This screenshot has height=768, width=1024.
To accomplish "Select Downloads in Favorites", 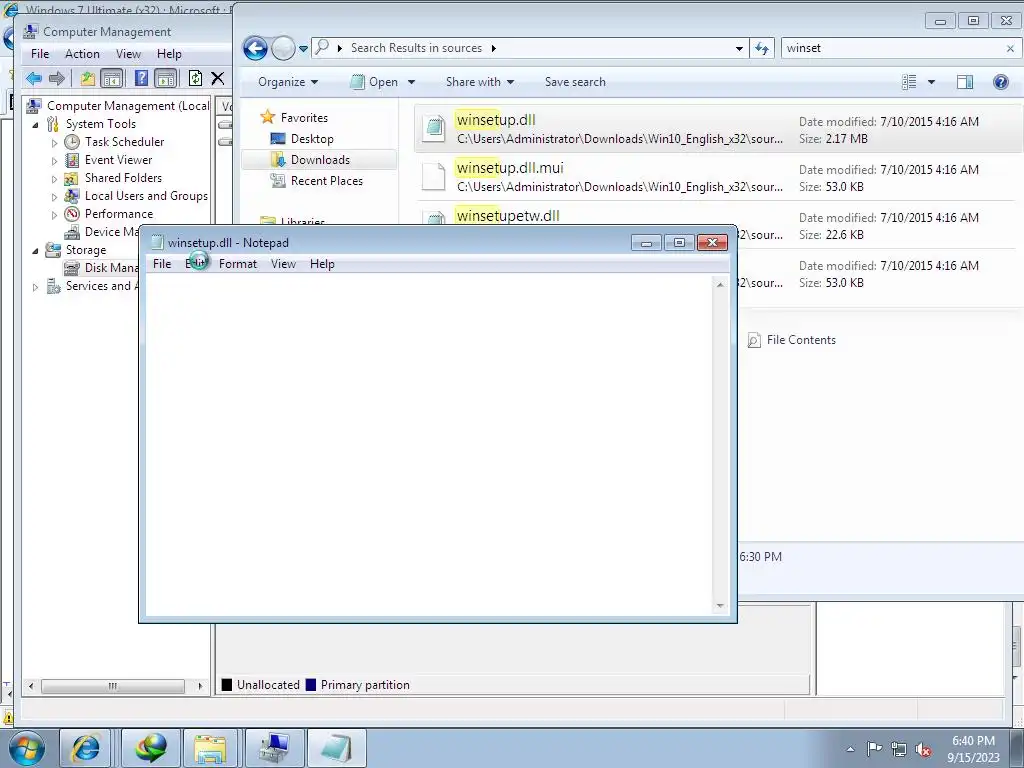I will 320,160.
